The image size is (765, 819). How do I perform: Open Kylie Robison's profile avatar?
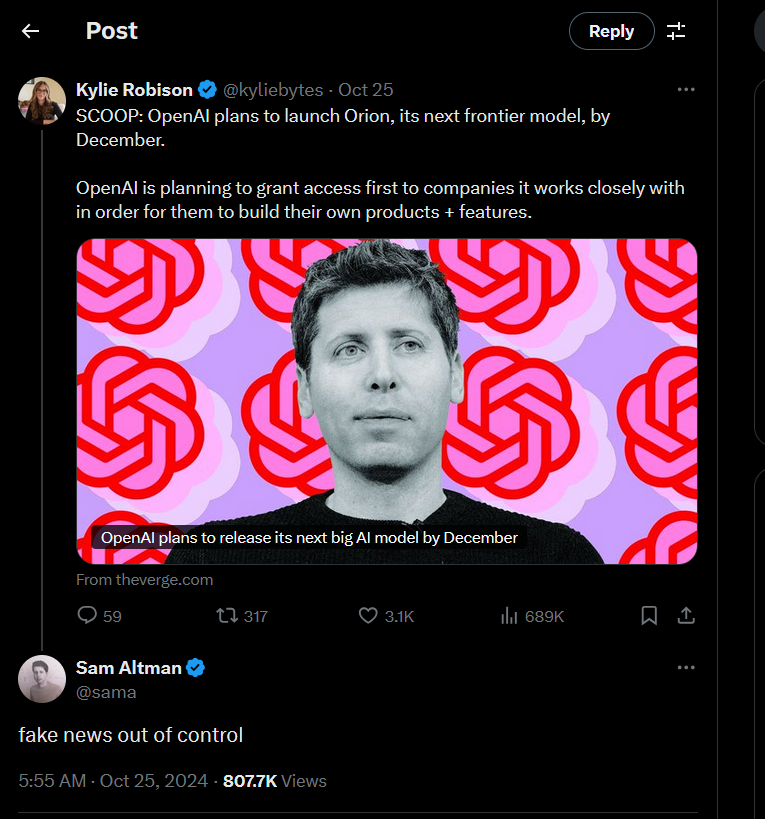(x=42, y=100)
